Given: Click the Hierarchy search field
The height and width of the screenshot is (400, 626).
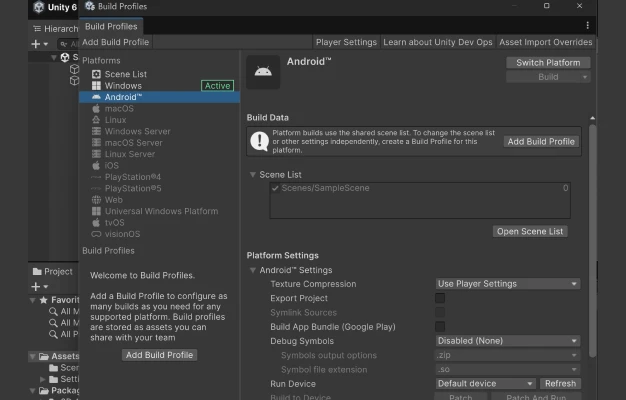Looking at the screenshot, I should [x=67, y=44].
